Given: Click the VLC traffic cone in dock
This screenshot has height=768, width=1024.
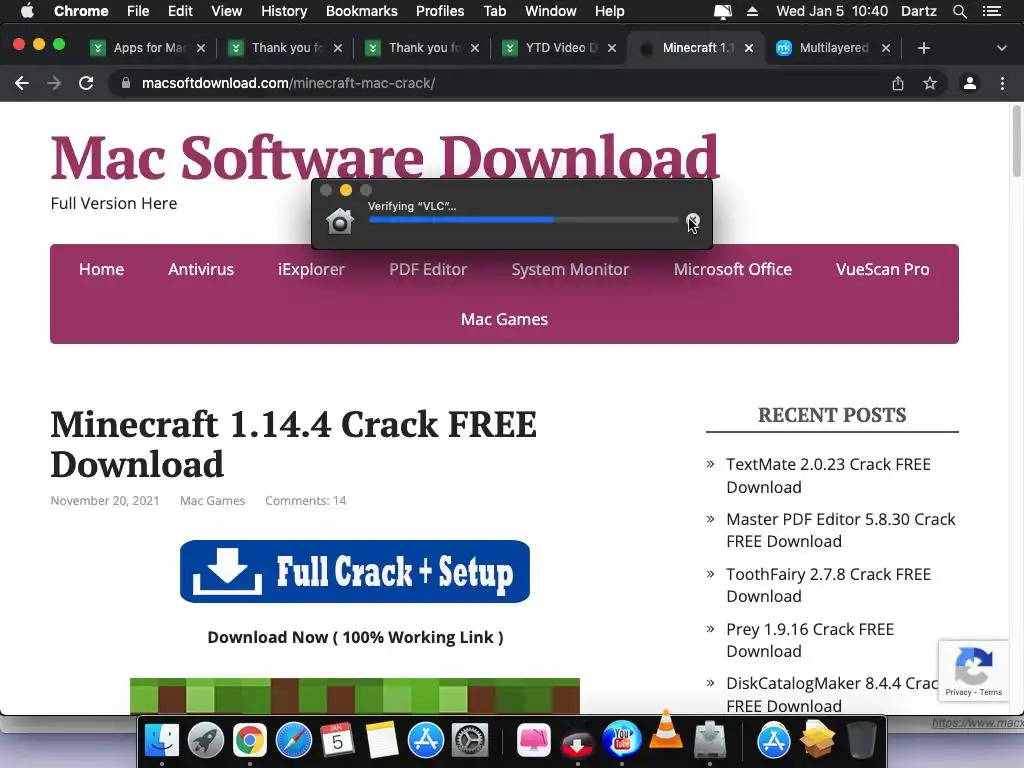Looking at the screenshot, I should click(665, 730).
